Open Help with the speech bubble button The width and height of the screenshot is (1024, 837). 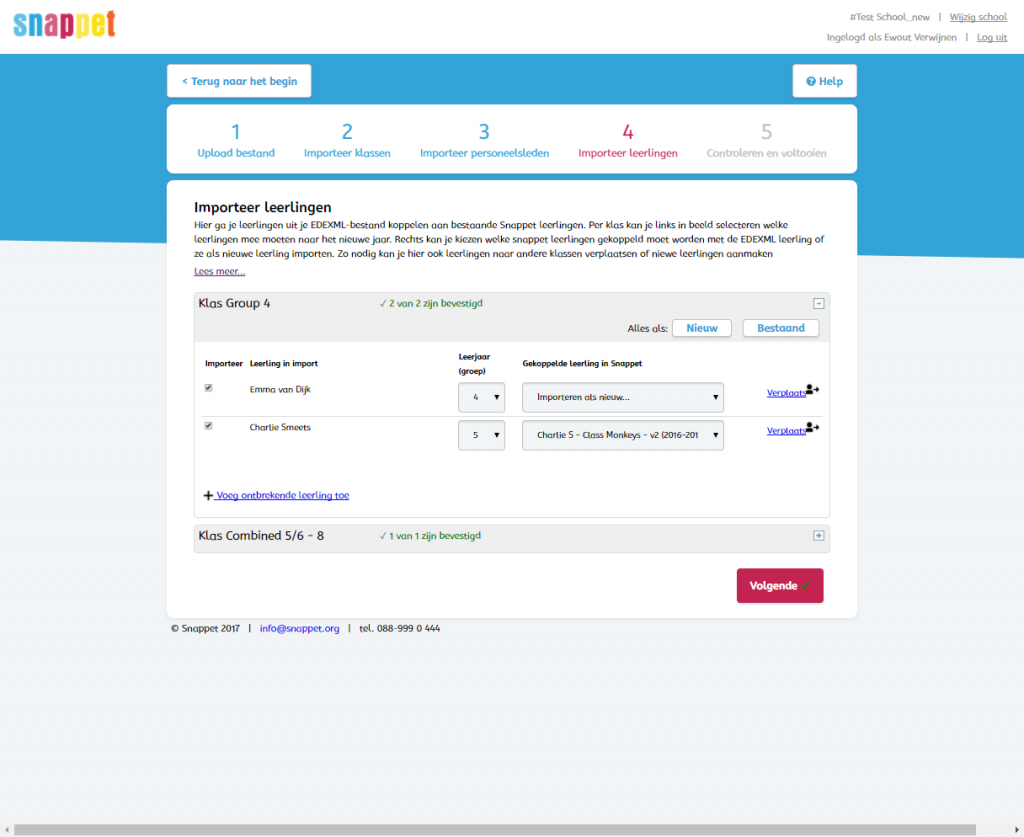point(824,81)
